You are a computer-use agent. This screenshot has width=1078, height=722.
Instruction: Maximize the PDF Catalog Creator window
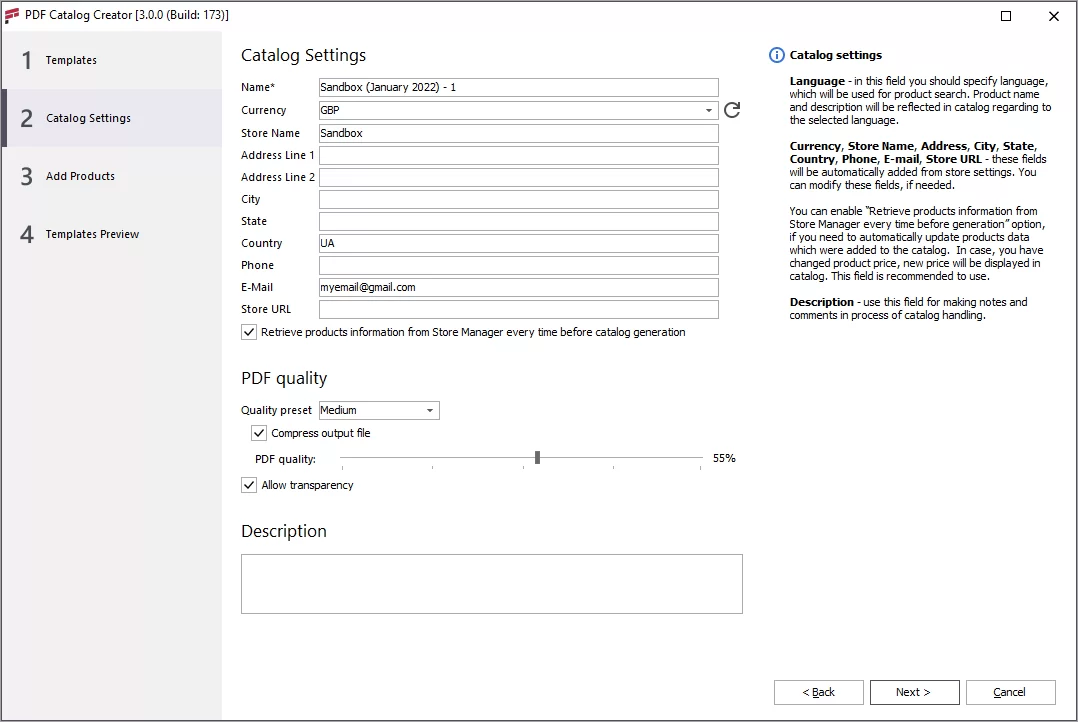1006,16
